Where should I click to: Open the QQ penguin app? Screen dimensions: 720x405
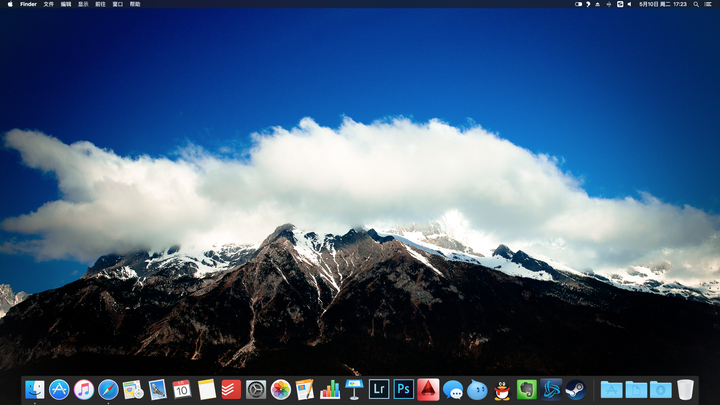(x=502, y=390)
